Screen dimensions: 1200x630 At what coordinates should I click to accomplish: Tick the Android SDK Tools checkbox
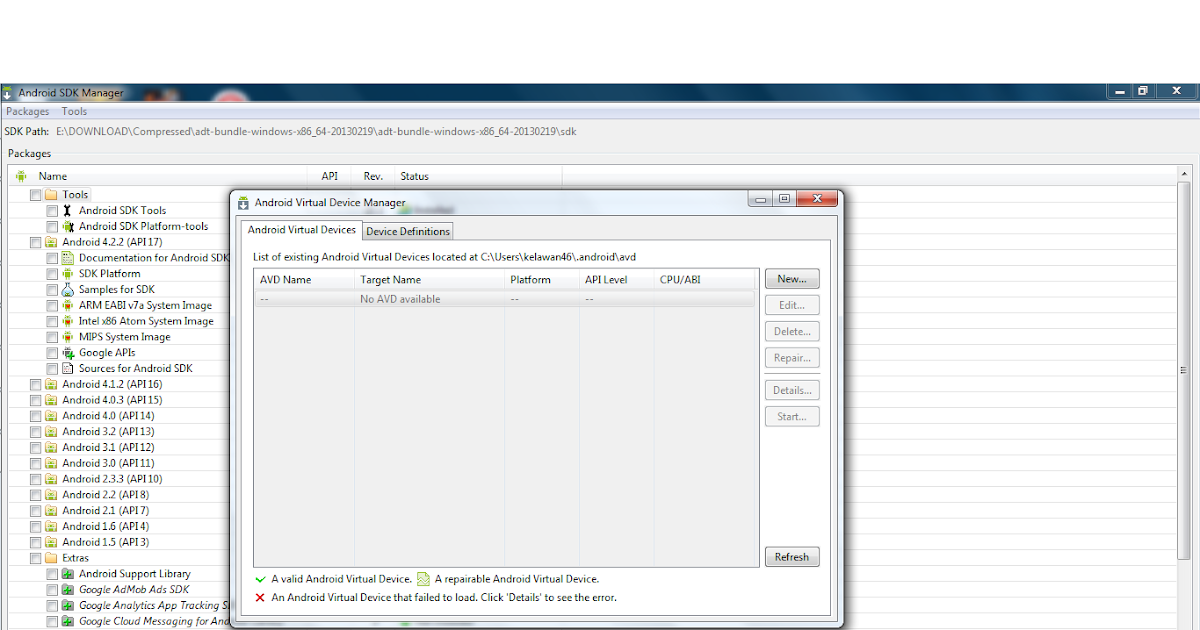click(52, 211)
